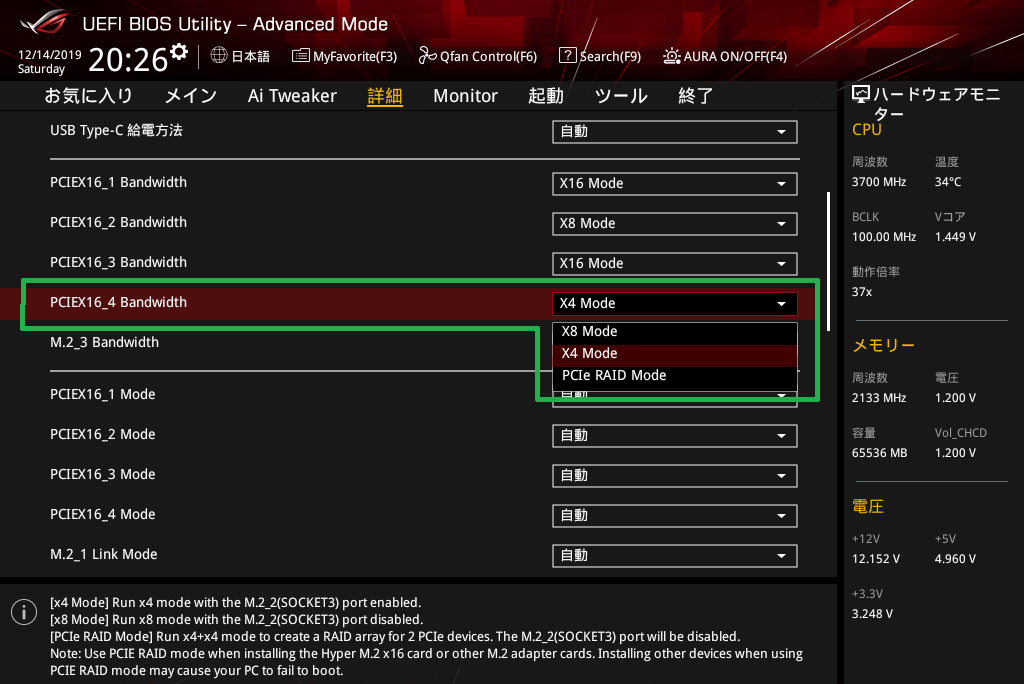Click the settings list scrollbar
Image resolution: width=1024 pixels, height=684 pixels.
828,261
